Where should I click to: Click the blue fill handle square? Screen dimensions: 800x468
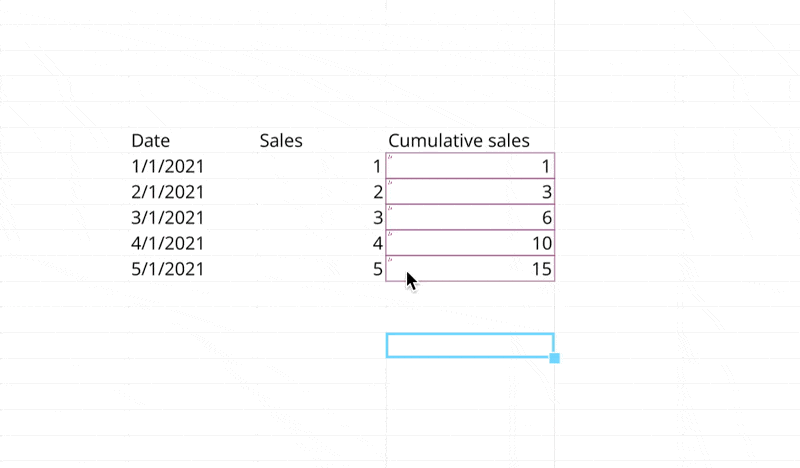(555, 358)
